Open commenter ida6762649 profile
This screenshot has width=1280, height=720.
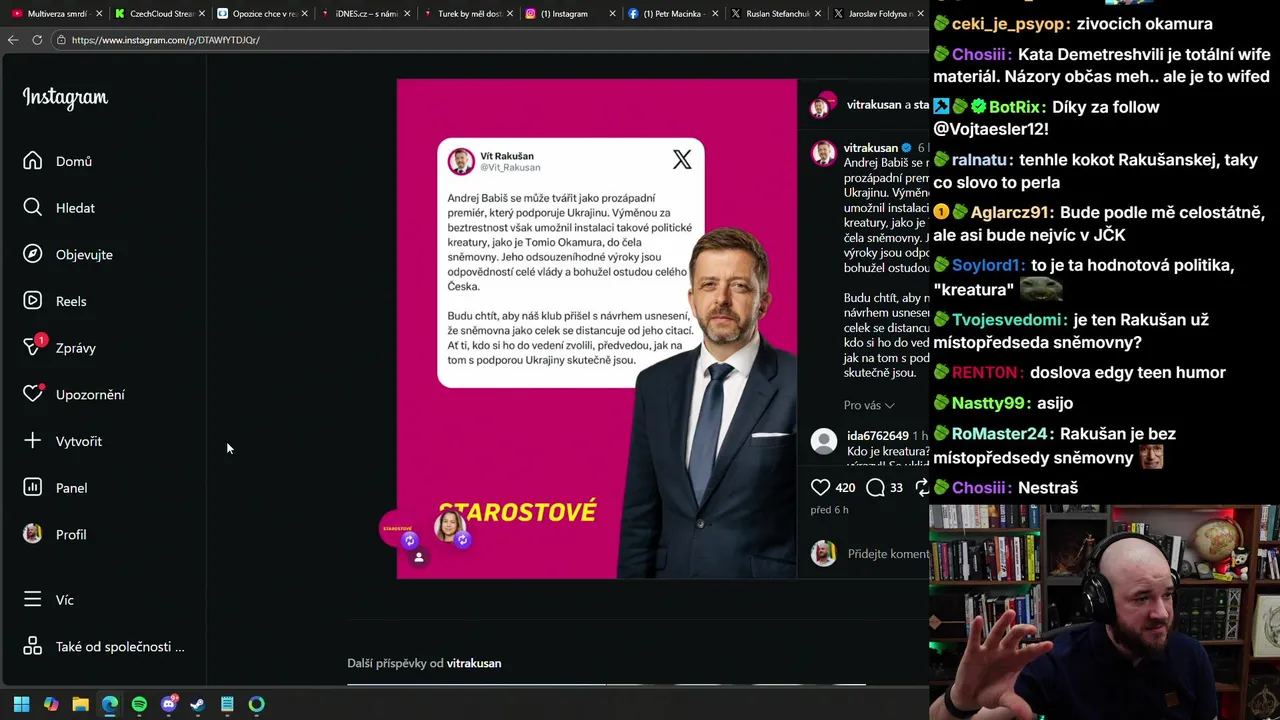point(877,436)
